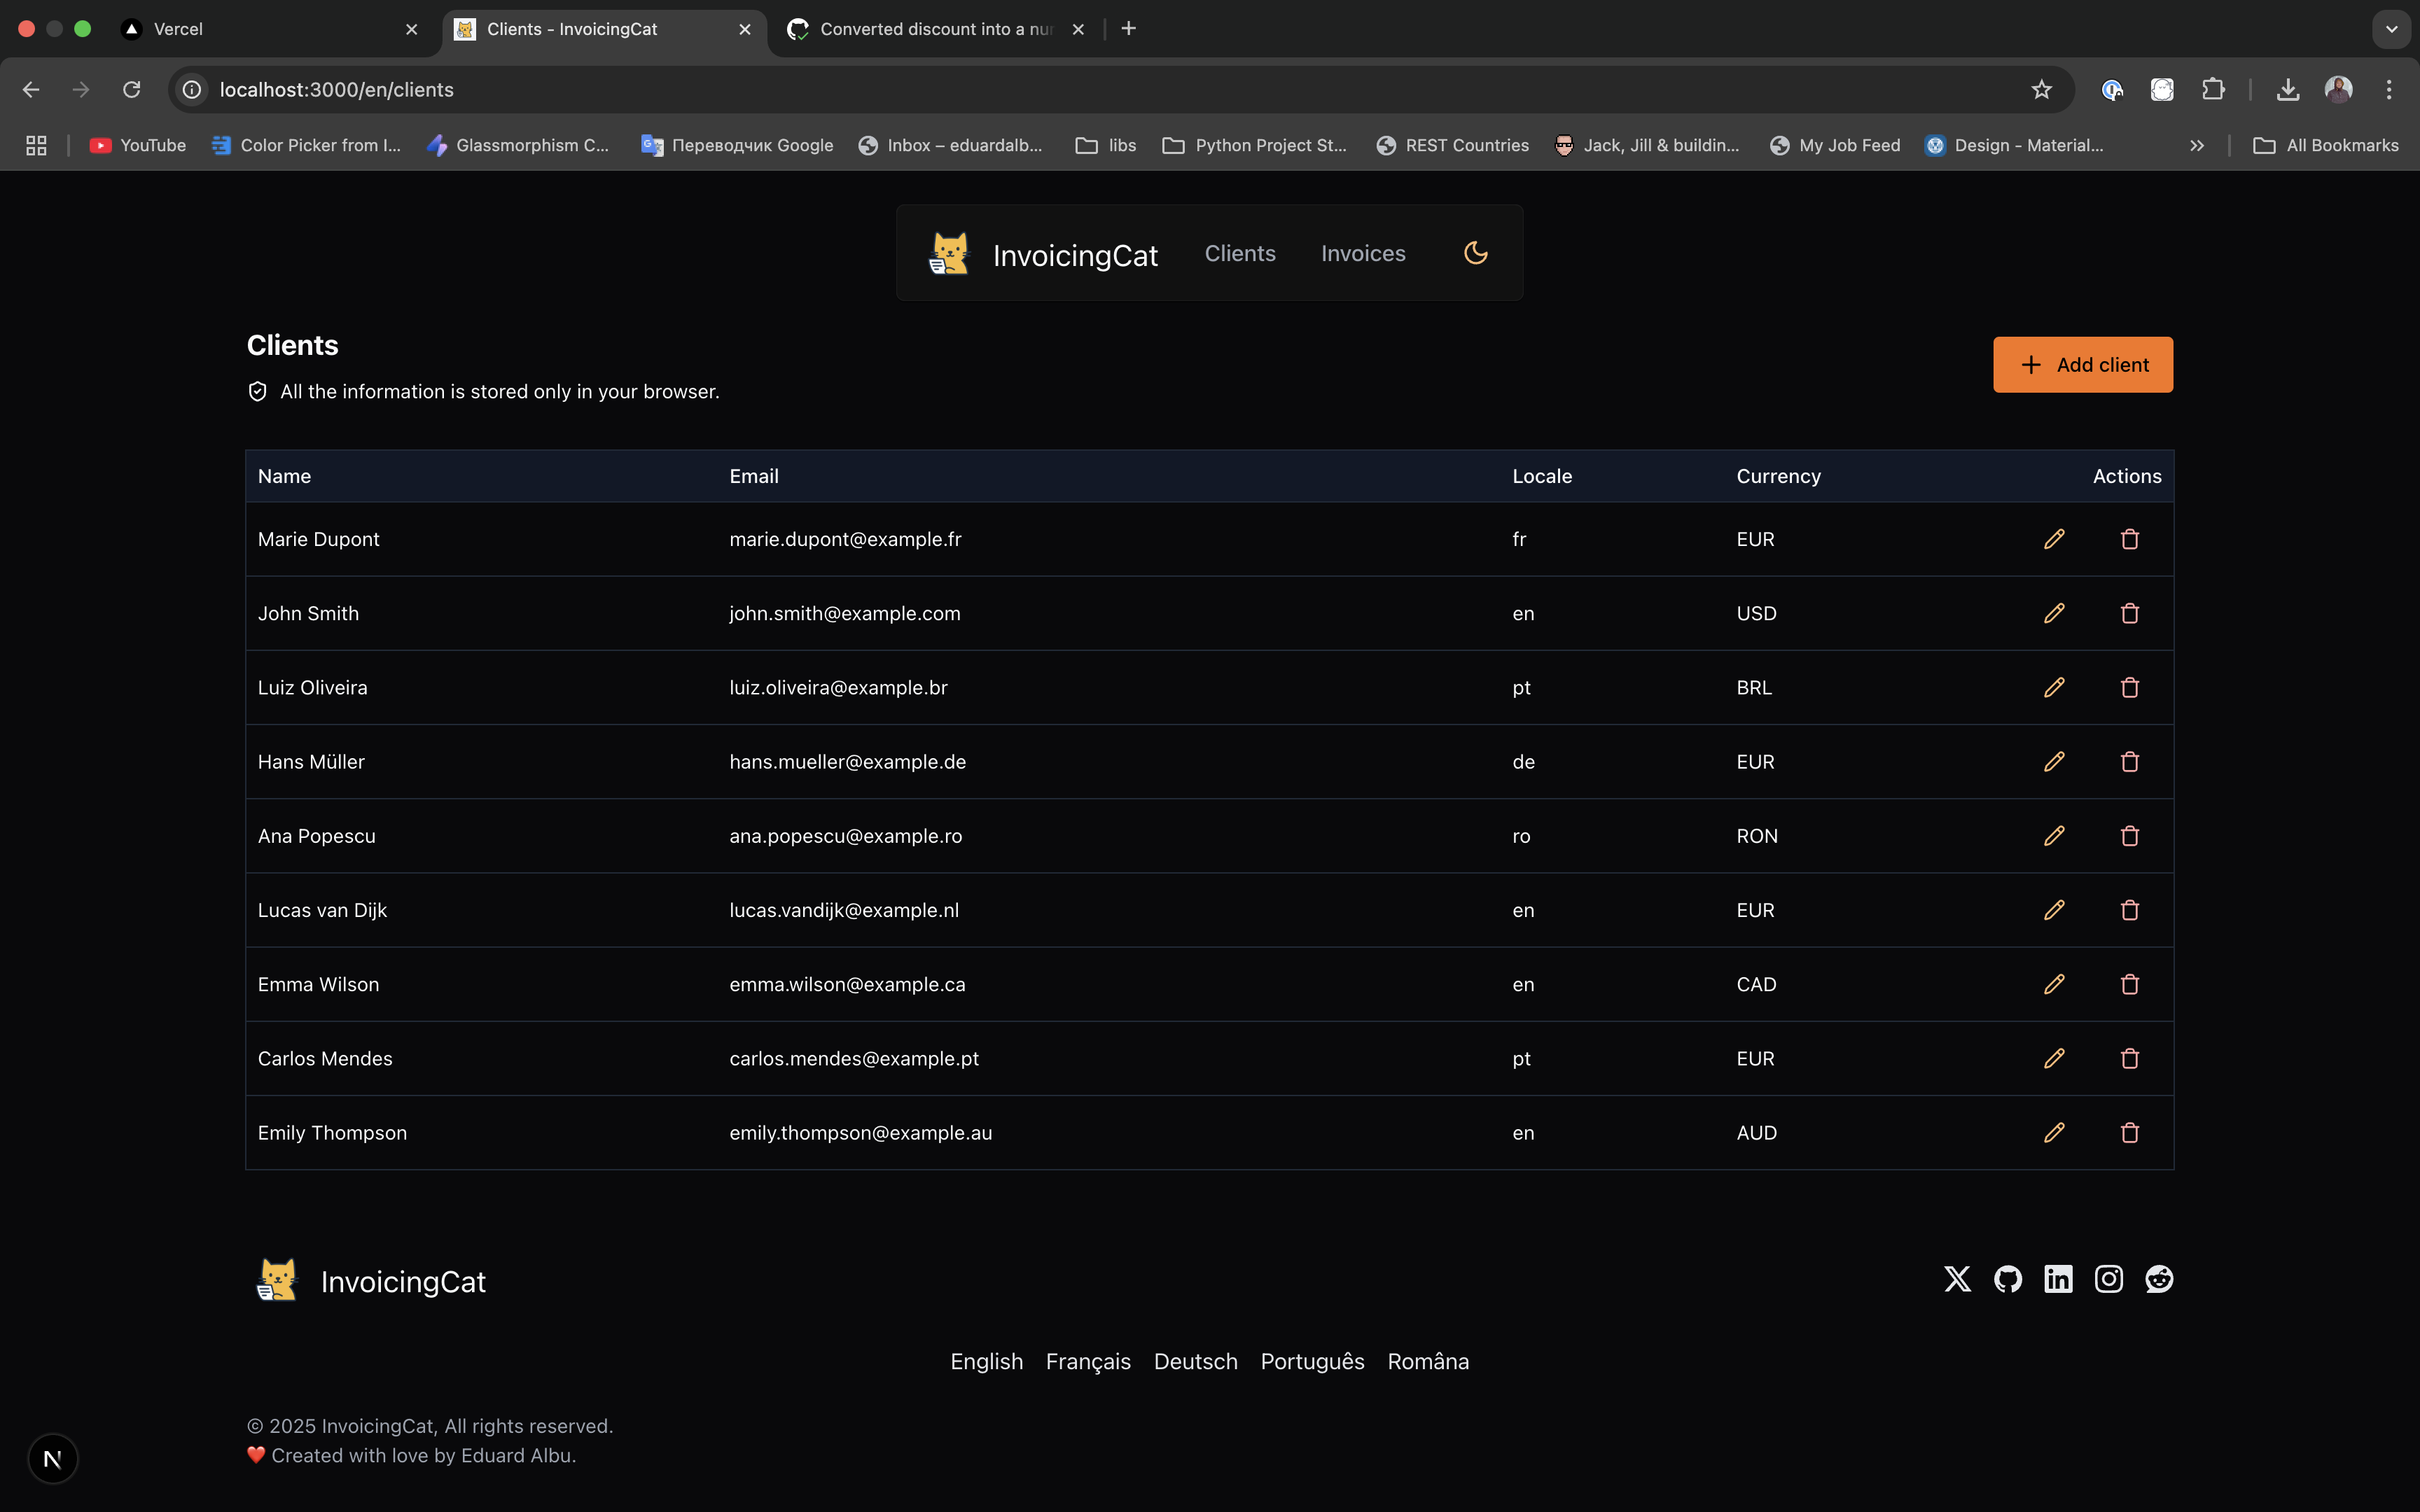Open the Python Project St... bookmark folder

[x=1255, y=146]
